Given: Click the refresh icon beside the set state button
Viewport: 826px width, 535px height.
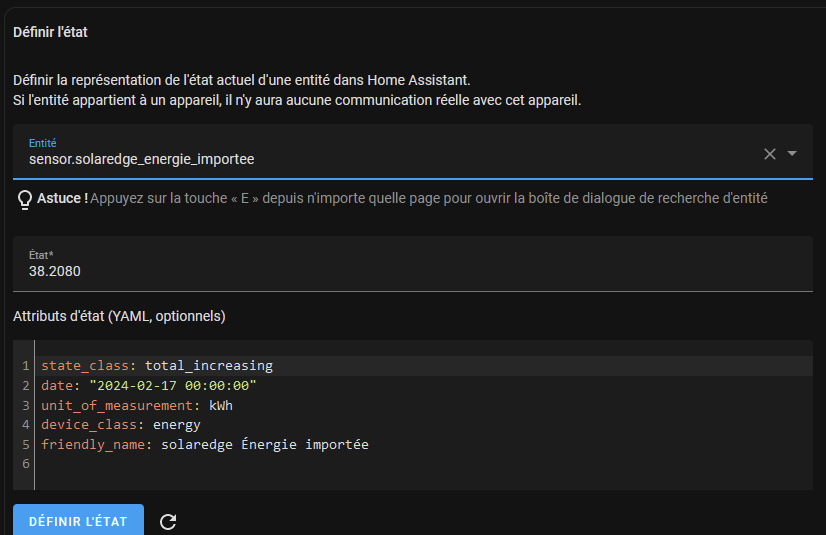Looking at the screenshot, I should (x=168, y=521).
